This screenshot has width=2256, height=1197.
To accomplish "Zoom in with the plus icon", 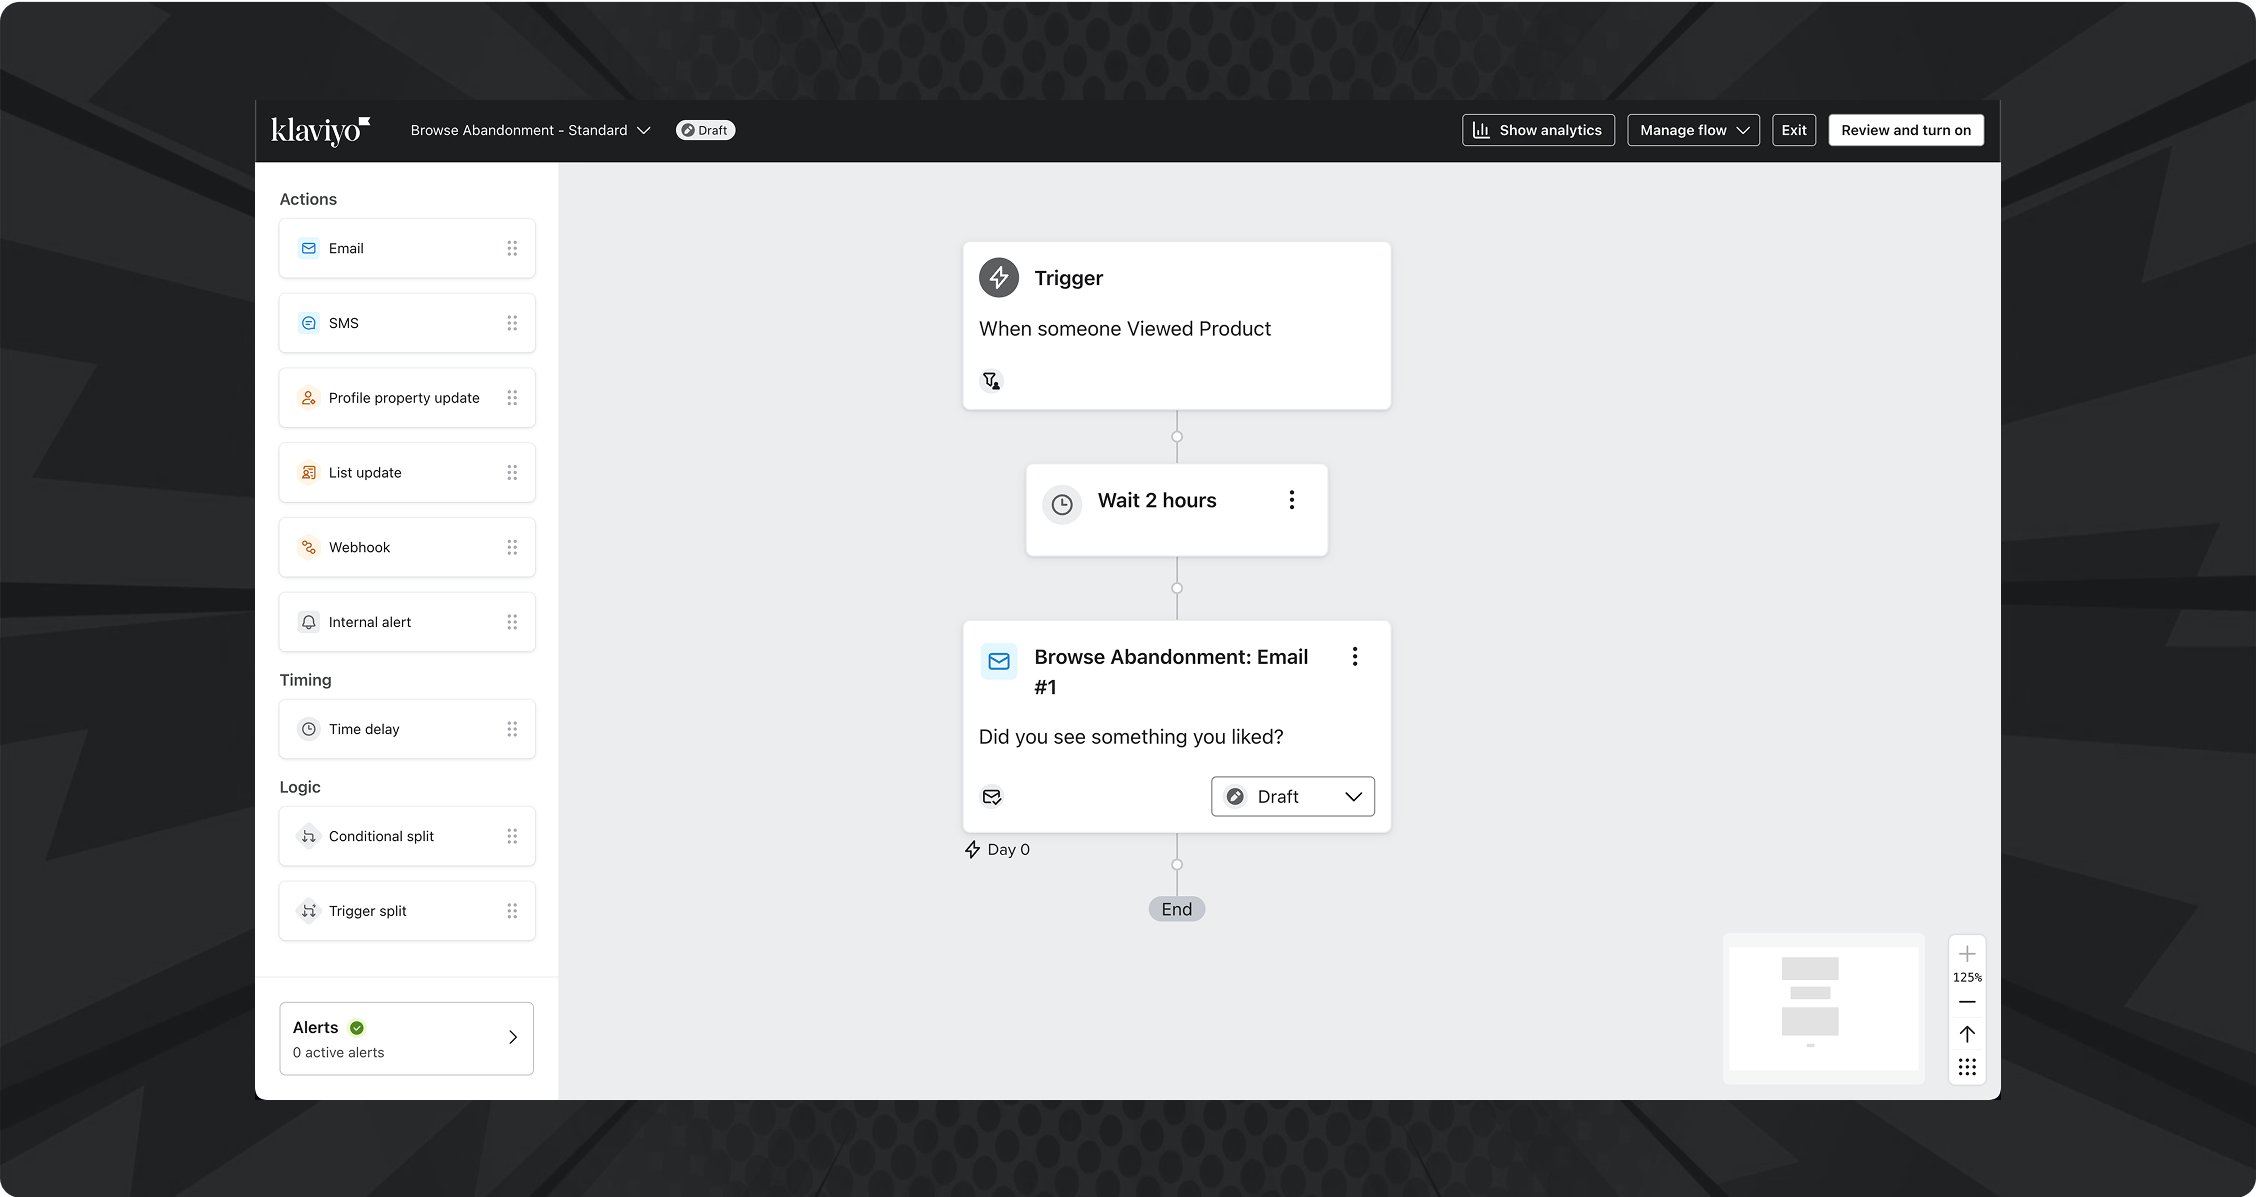I will 1966,954.
